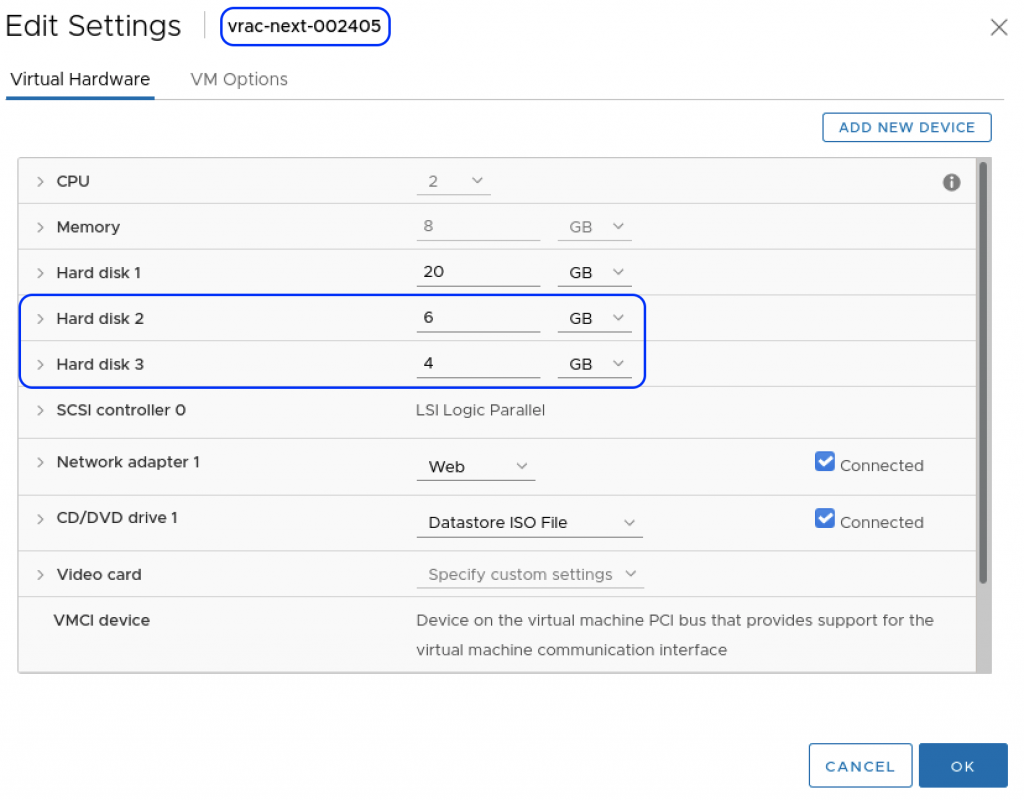Expand Hard disk 1 details
This screenshot has height=800, width=1024.
point(41,273)
